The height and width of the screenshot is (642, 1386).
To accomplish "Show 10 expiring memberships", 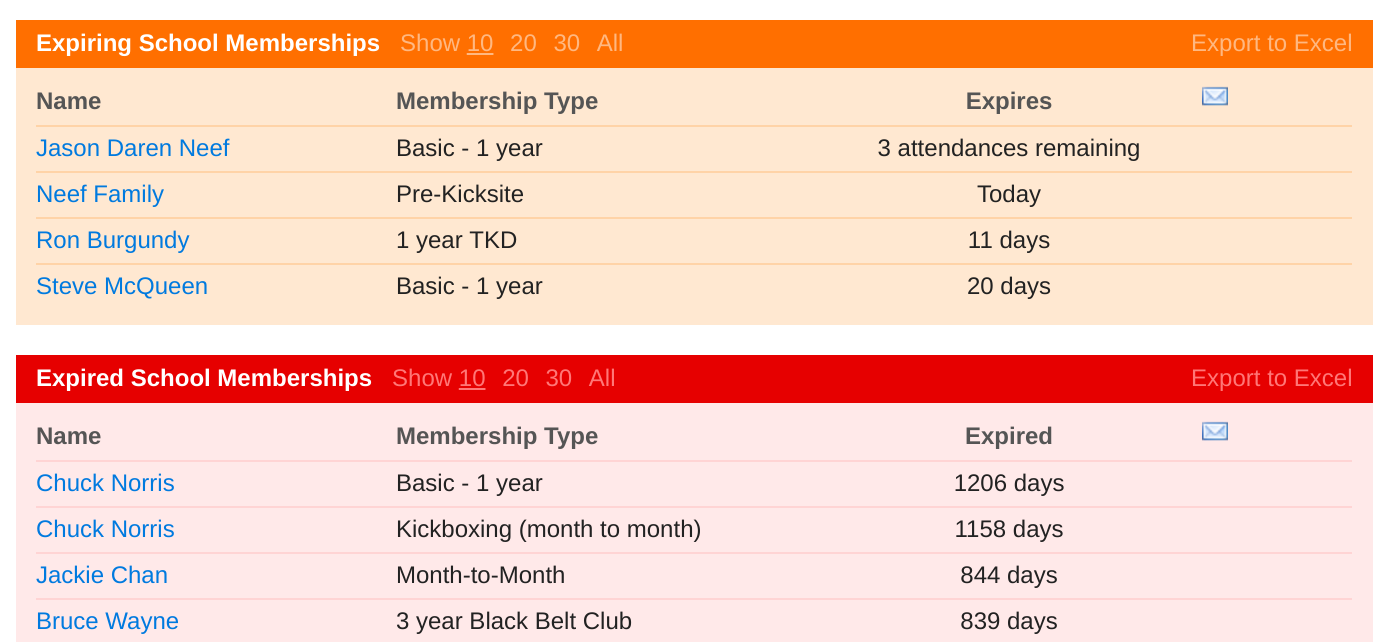I will [x=480, y=44].
